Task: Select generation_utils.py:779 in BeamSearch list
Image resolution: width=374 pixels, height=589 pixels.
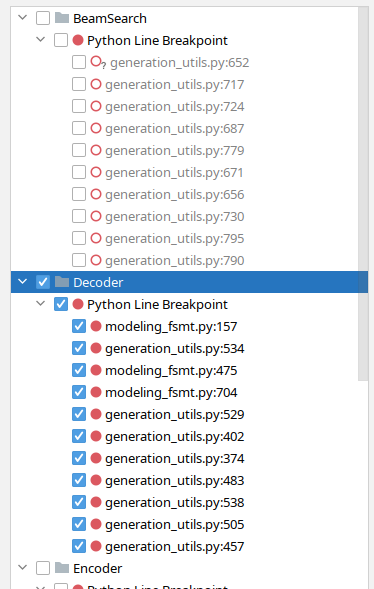Action: point(175,151)
